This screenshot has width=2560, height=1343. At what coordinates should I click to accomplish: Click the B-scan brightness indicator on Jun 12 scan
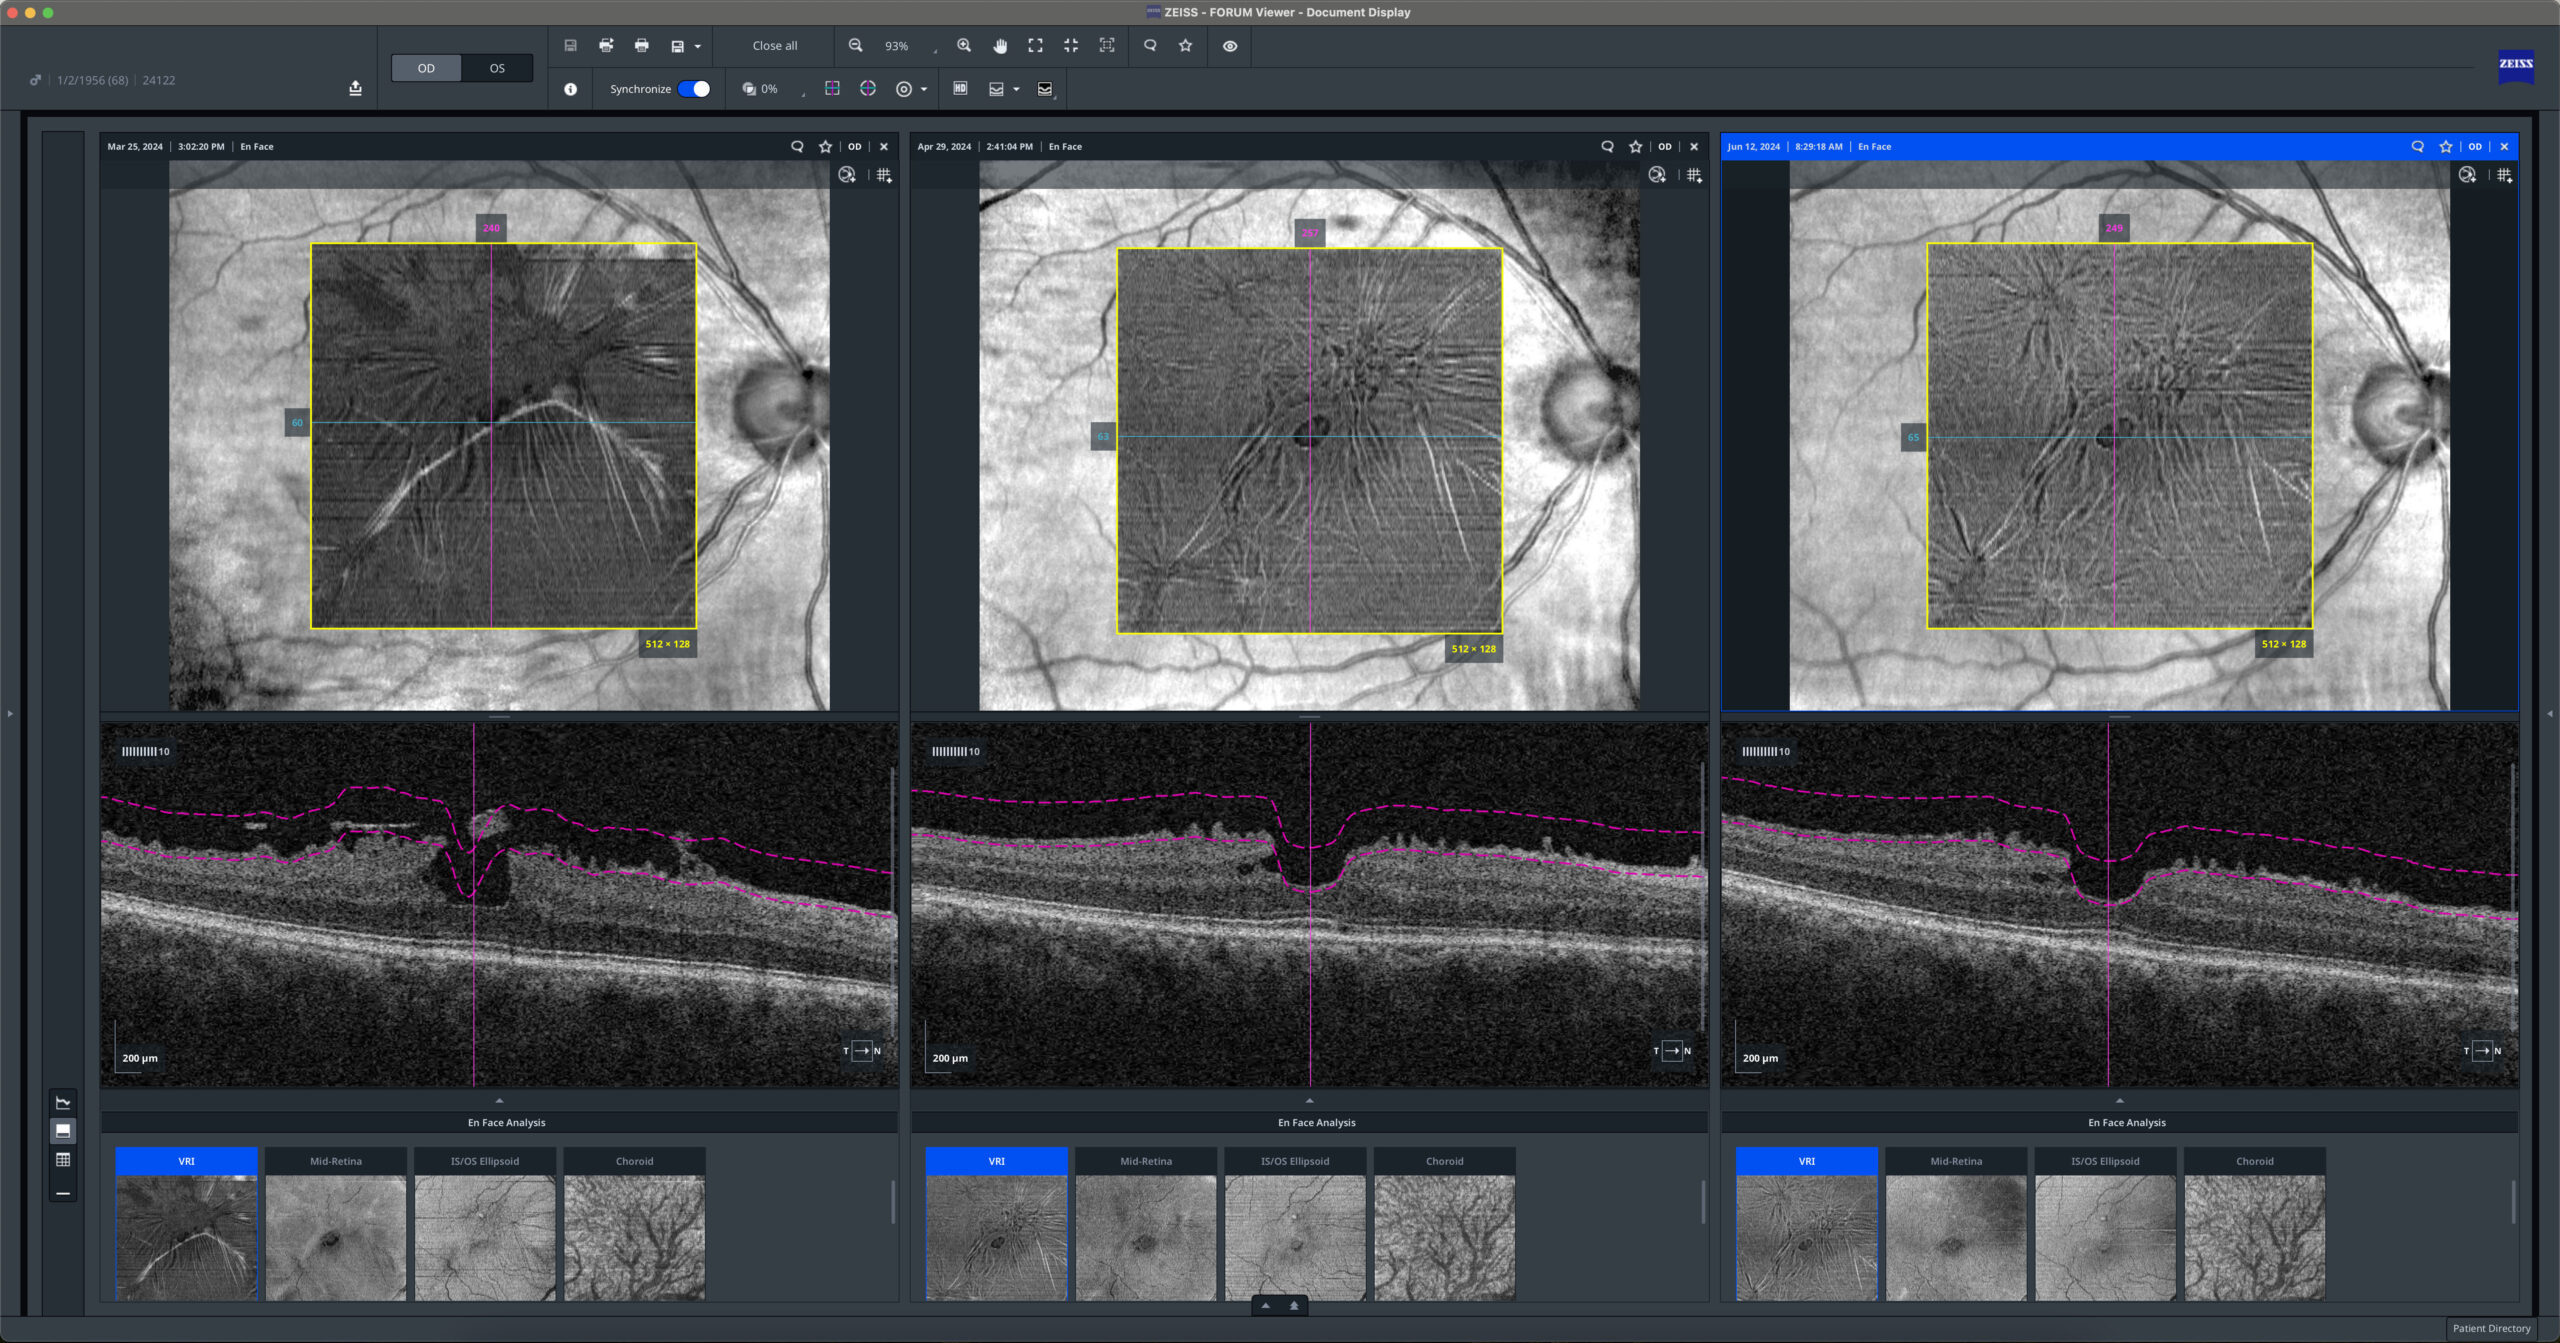tap(1766, 751)
